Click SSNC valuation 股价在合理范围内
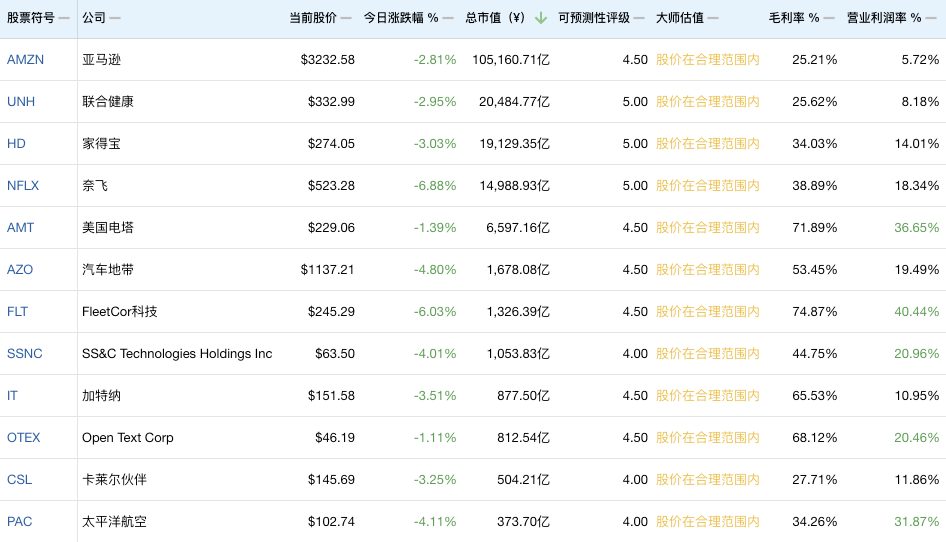Screen dimensions: 946x542 tap(708, 354)
